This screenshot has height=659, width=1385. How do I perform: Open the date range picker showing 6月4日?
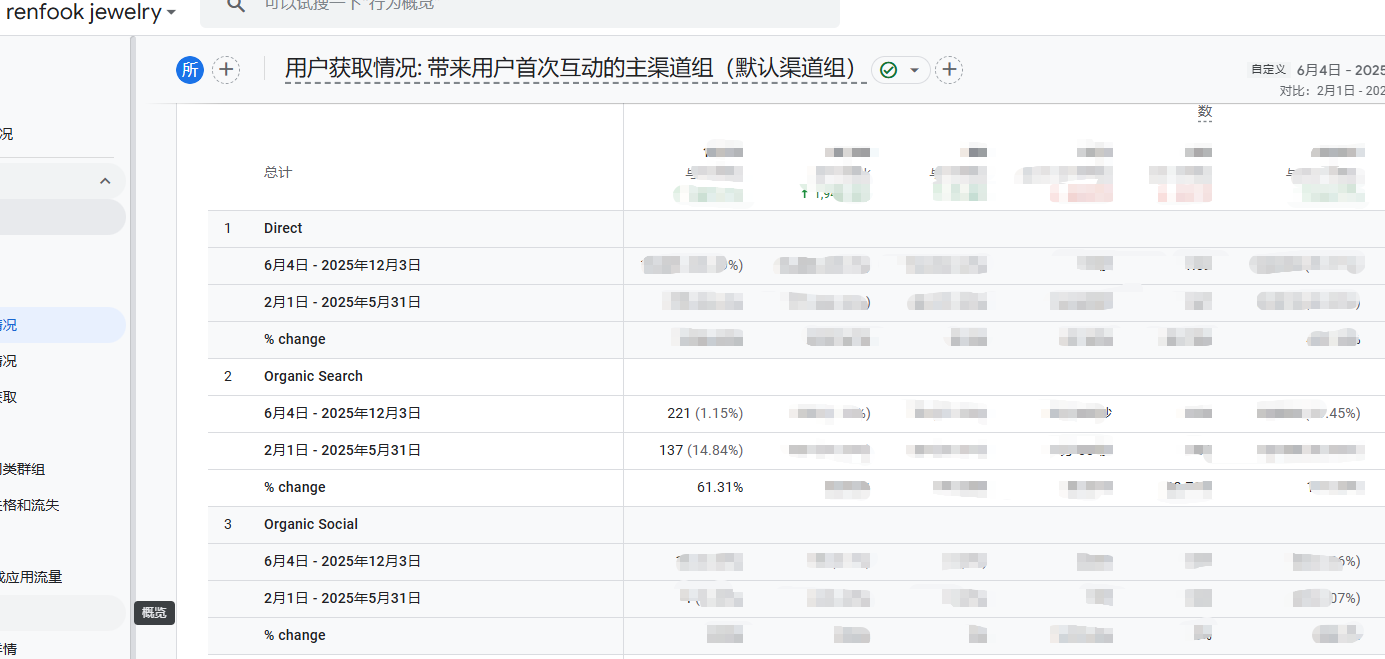point(1338,70)
